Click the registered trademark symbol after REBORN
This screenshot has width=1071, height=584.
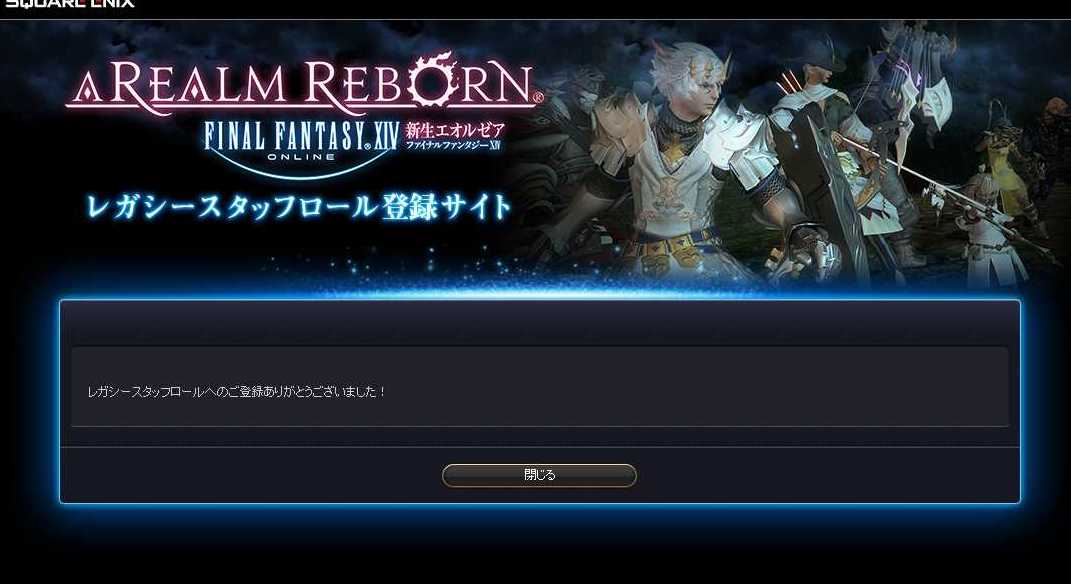point(538,98)
